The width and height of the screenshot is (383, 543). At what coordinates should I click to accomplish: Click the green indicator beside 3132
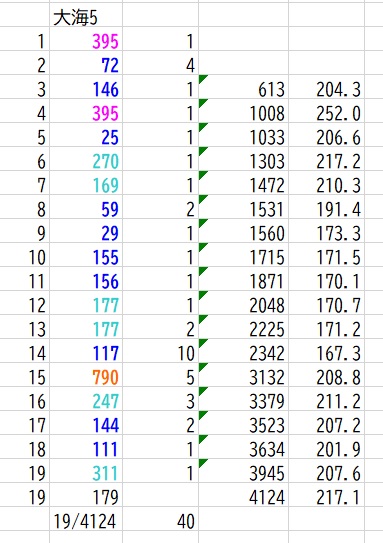point(203,367)
